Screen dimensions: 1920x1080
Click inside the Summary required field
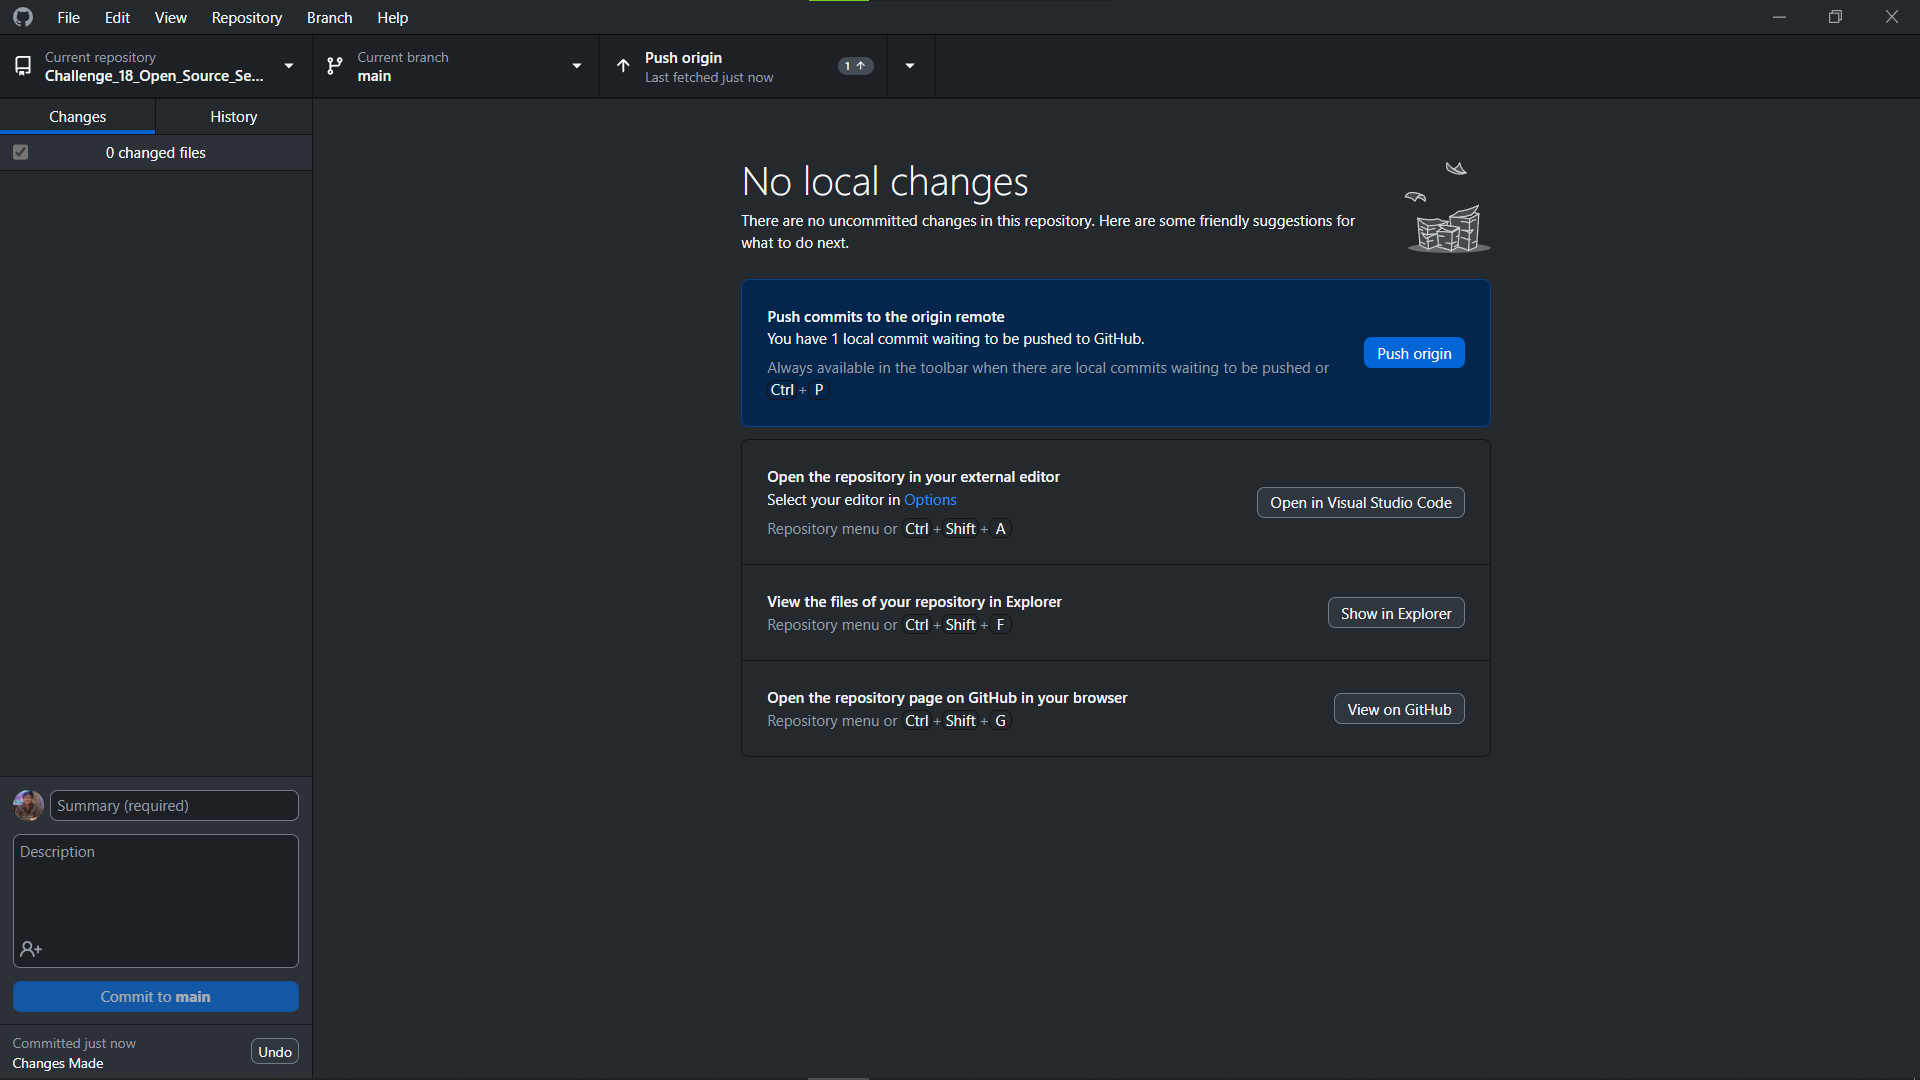tap(172, 805)
